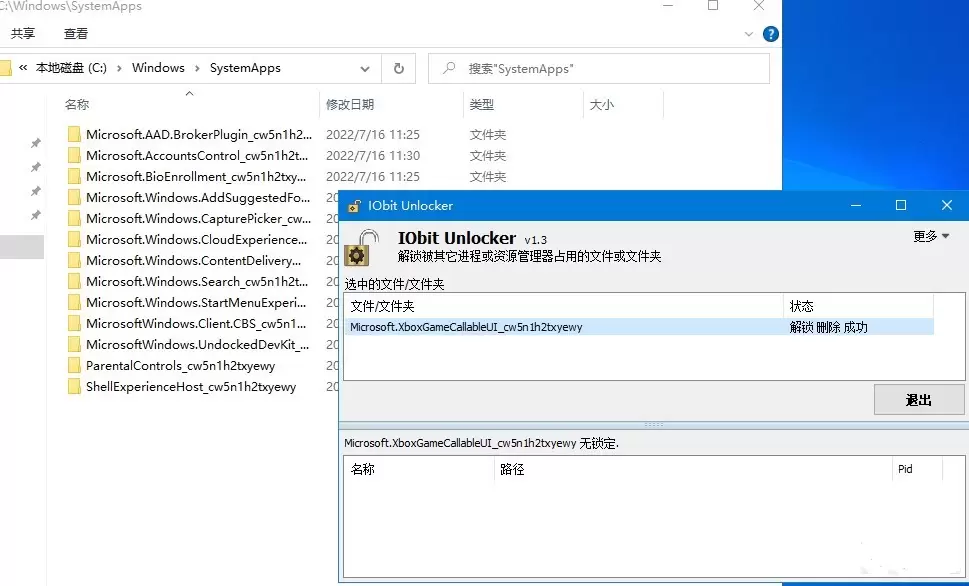Viewport: 969px width, 586px height.
Task: Sort files by the 类型 column
Action: pos(481,104)
